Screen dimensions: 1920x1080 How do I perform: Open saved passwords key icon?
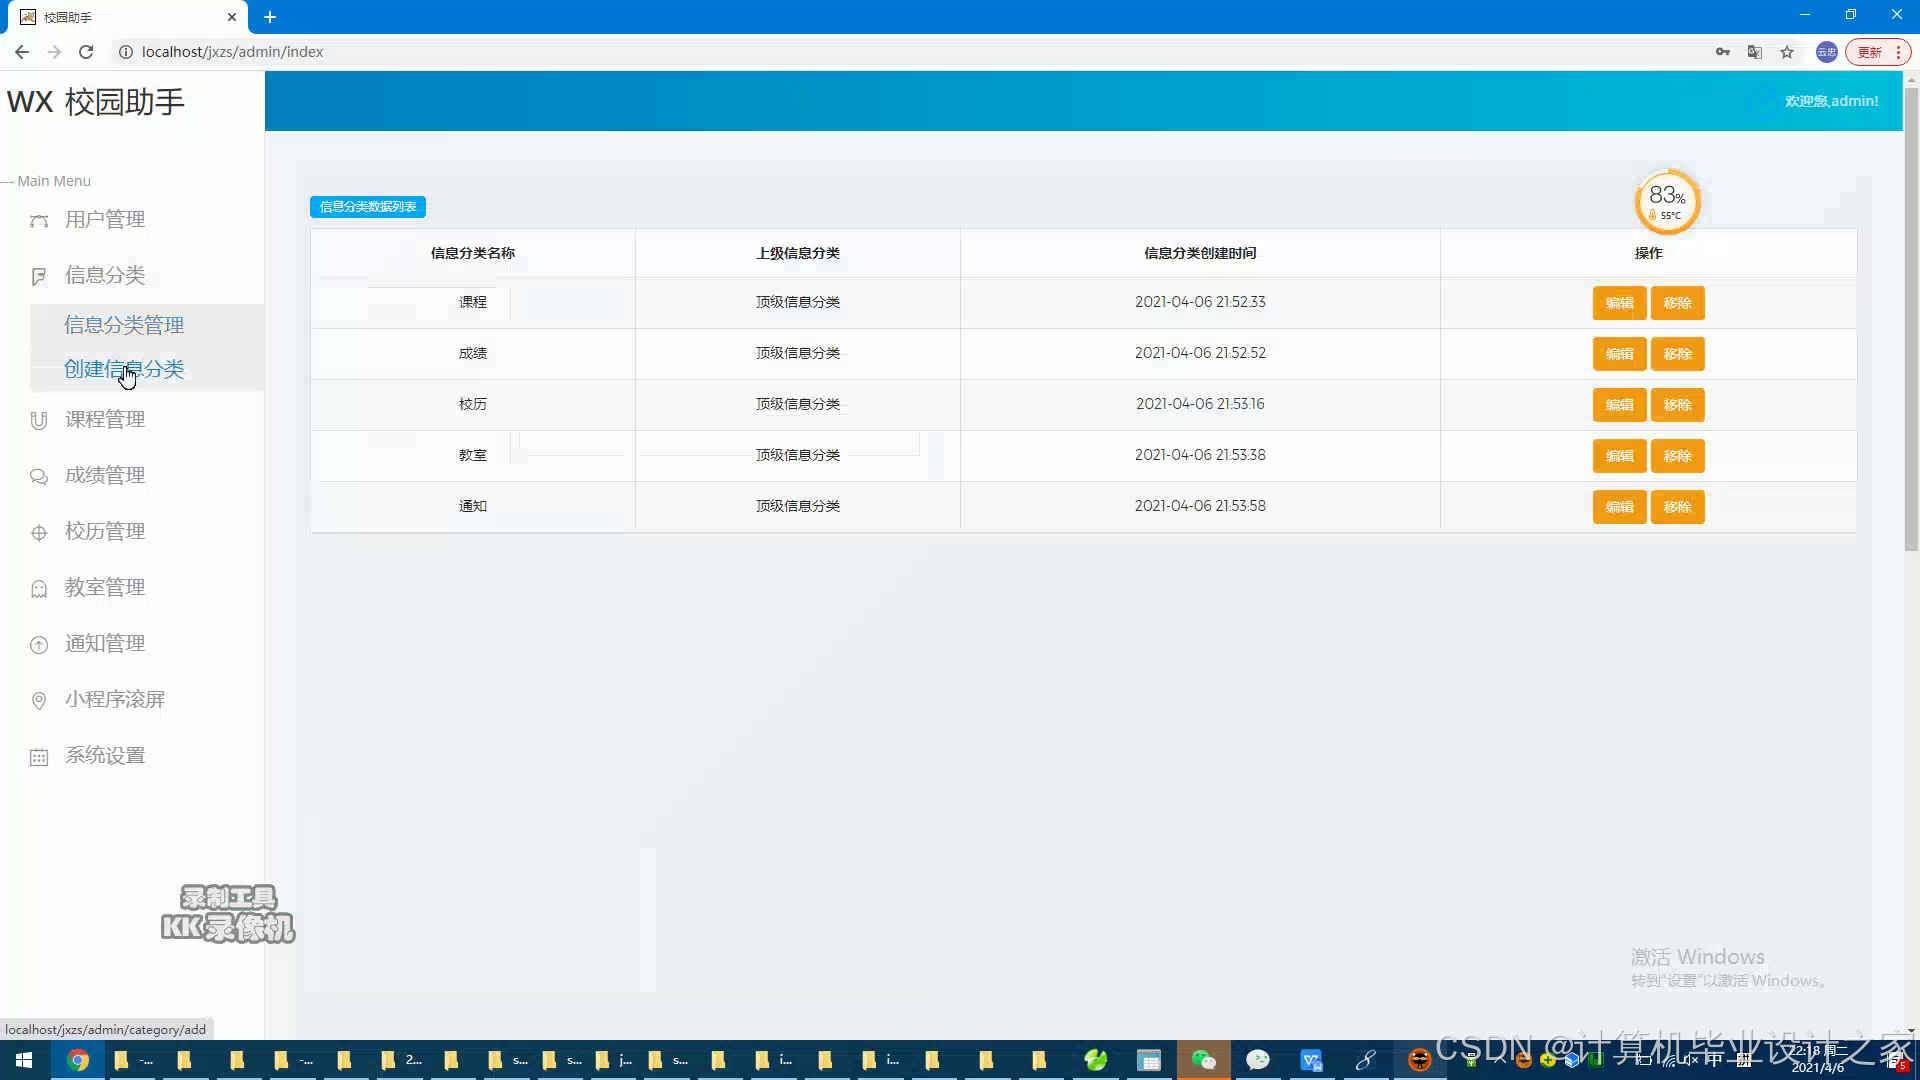1723,52
